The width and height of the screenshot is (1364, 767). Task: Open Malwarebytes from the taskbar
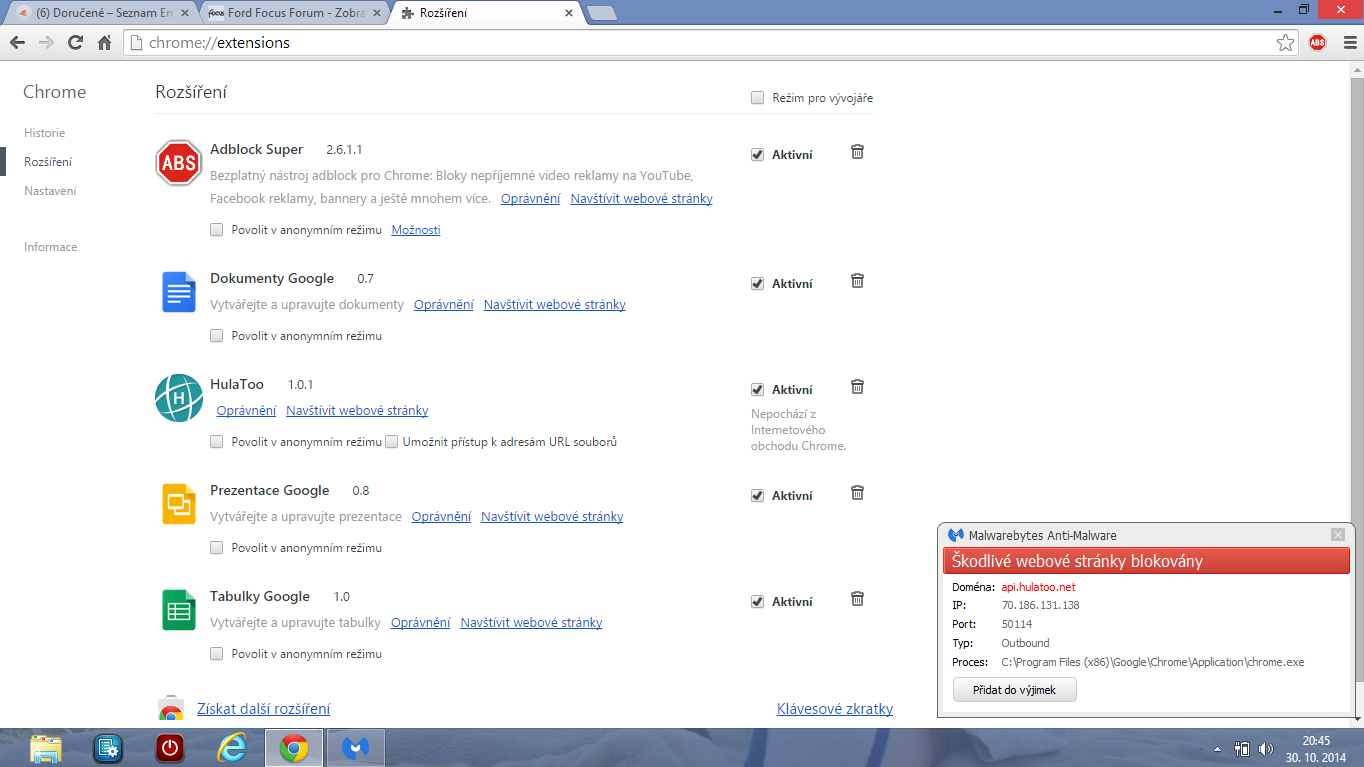point(357,747)
